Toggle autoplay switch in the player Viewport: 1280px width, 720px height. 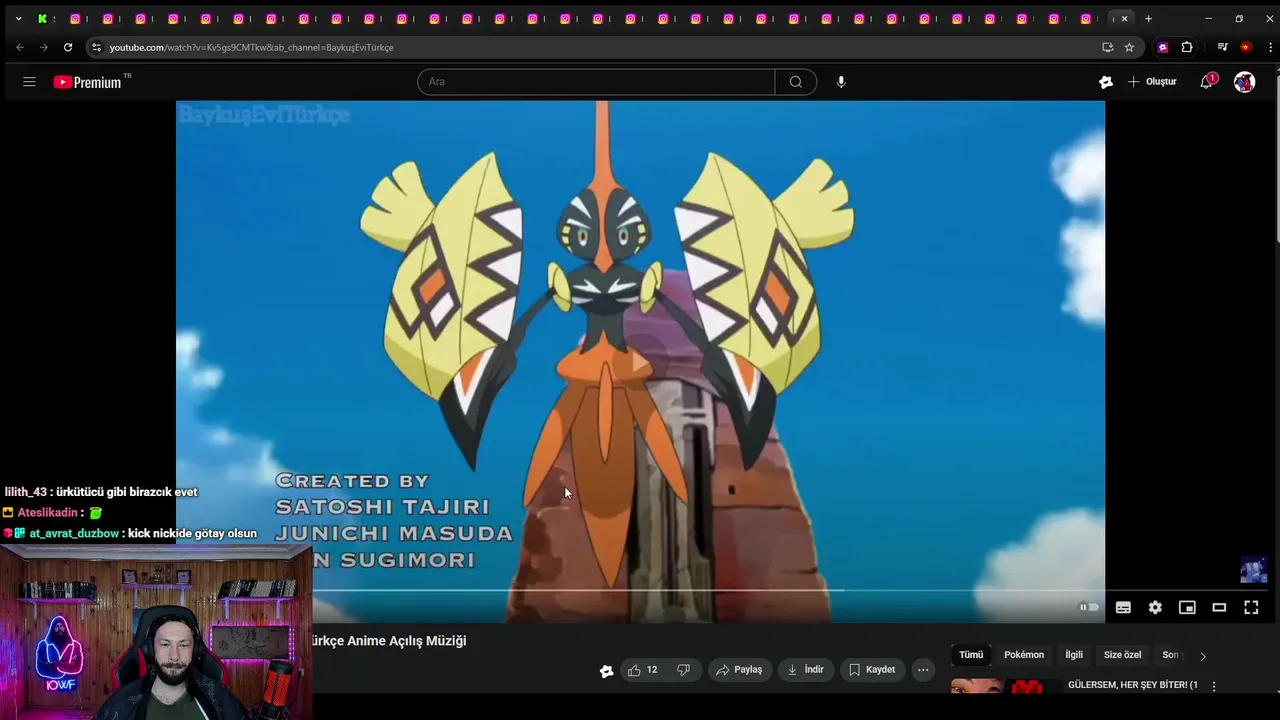click(1089, 607)
